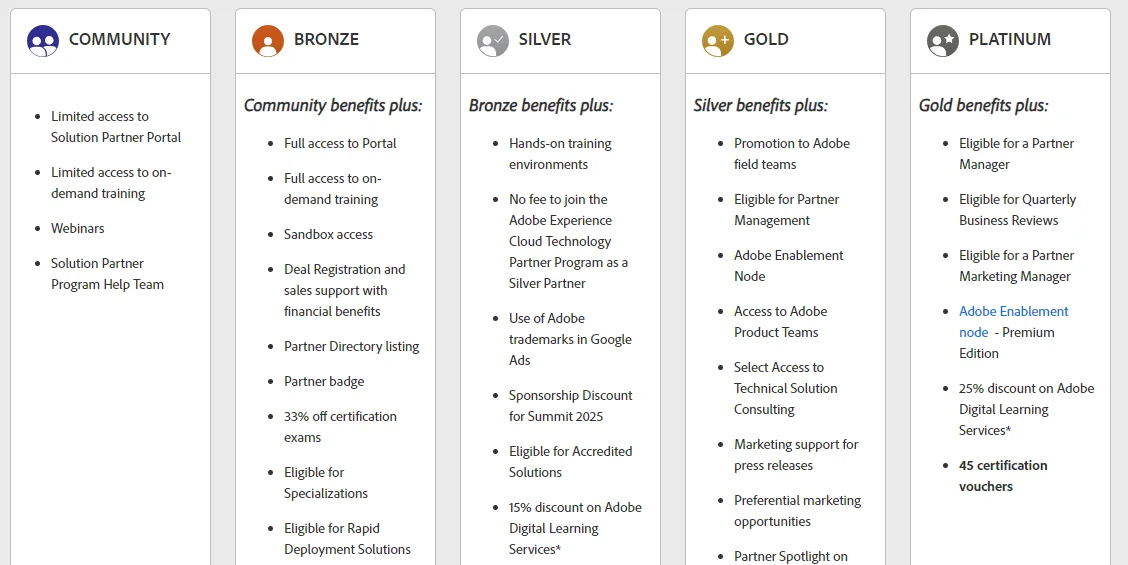
Task: Click the Partner badge bullet
Action: point(324,381)
